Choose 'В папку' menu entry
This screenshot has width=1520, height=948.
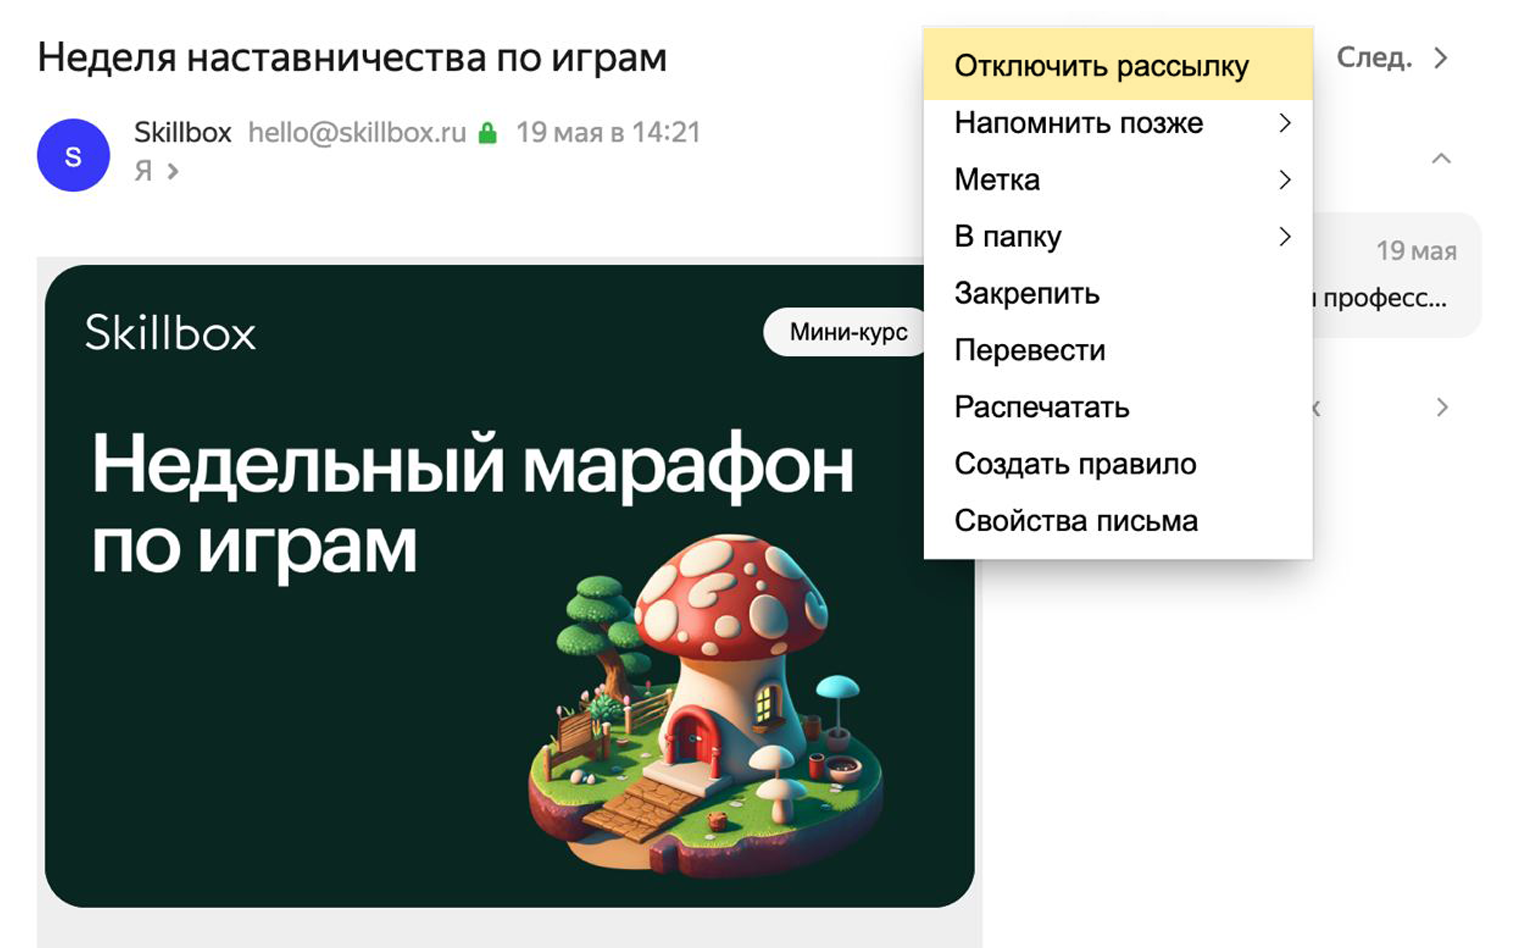click(x=1117, y=237)
